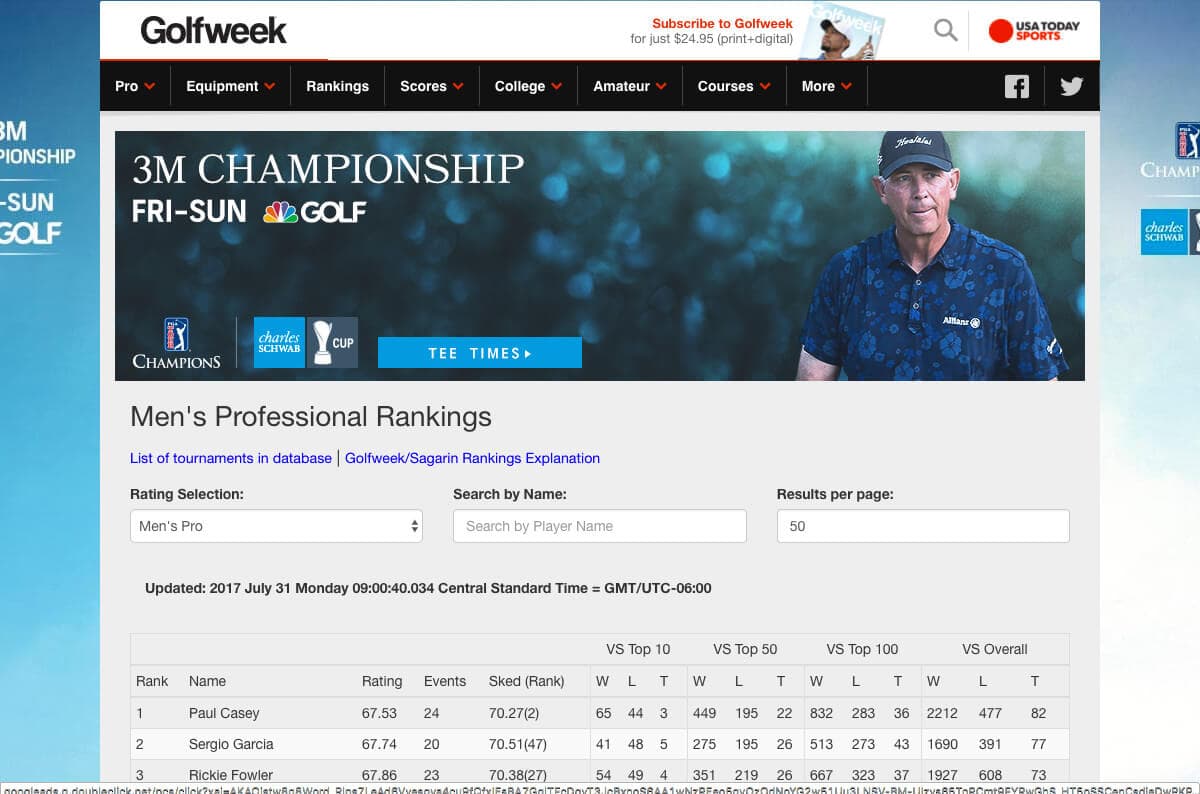
Task: Click Subscribe to Golfweek link
Action: [x=722, y=23]
